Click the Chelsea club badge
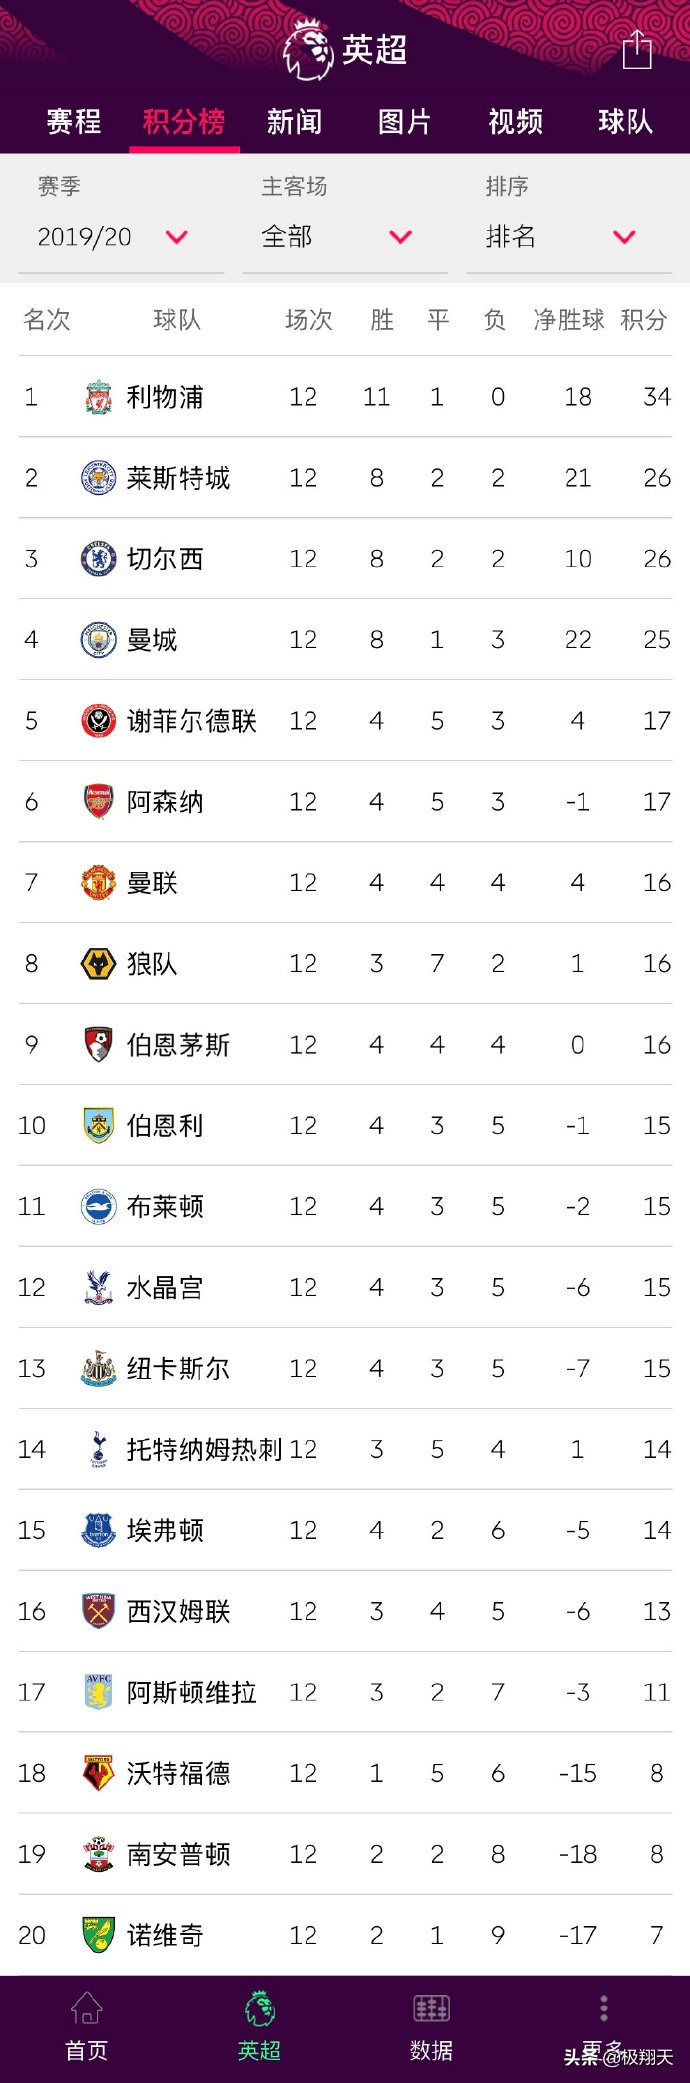The image size is (690, 2083). tap(97, 558)
